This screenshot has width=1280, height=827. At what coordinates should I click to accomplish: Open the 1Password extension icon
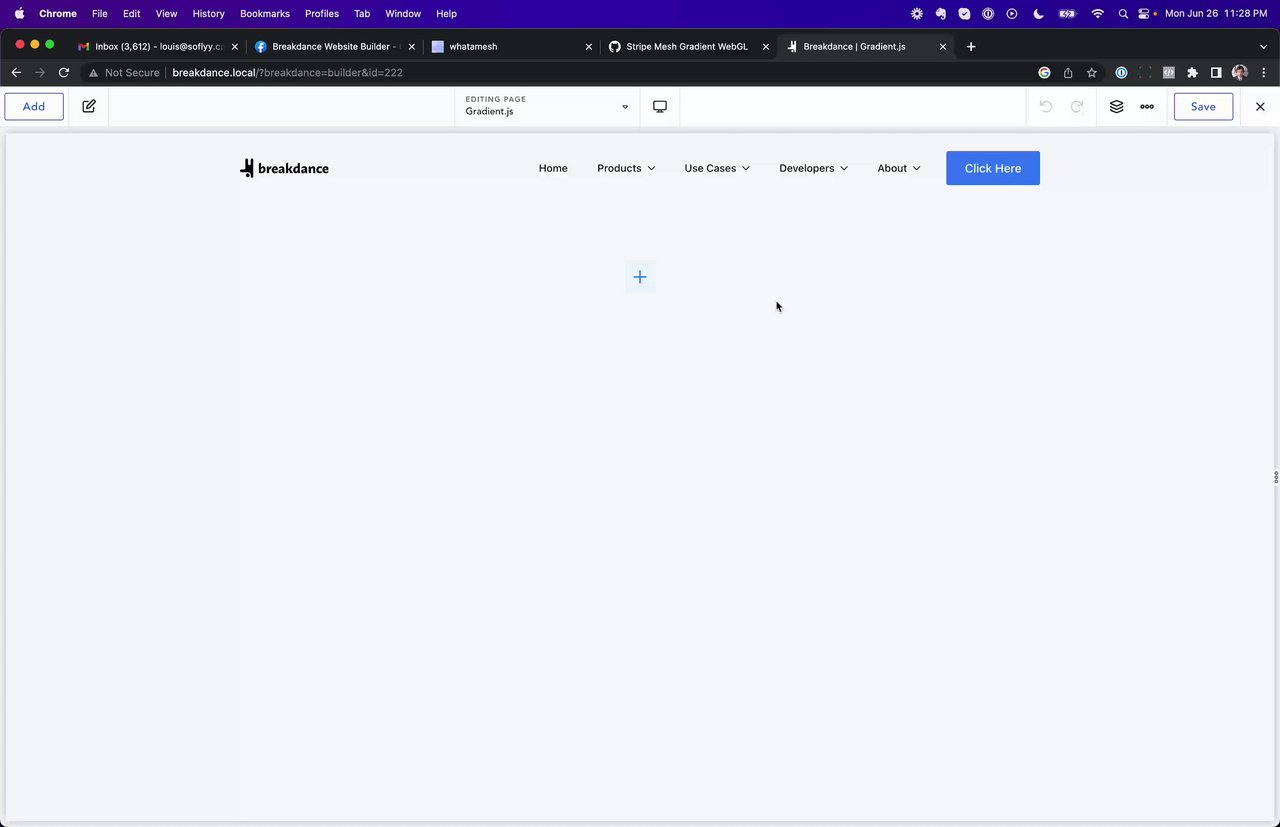coord(1121,72)
